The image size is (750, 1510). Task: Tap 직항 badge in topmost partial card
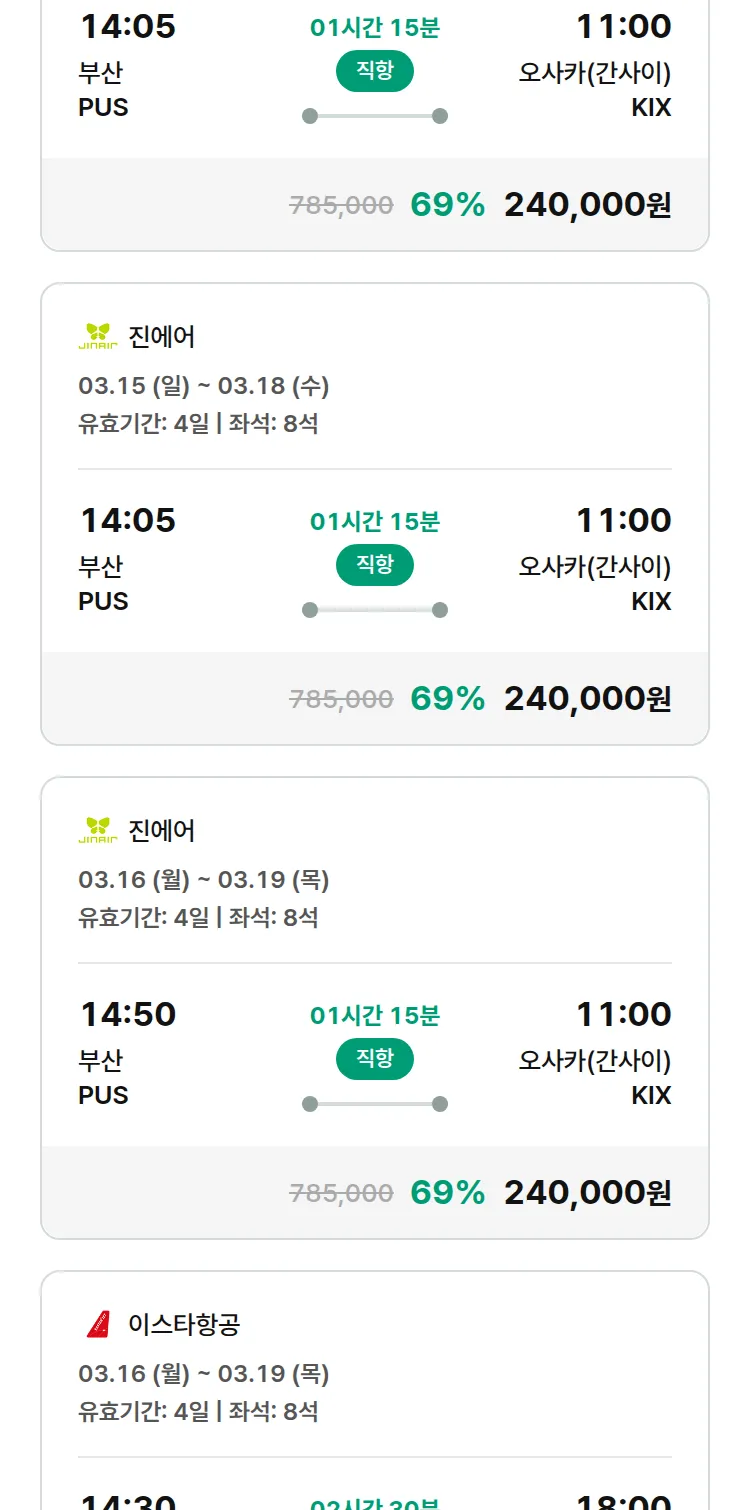[375, 71]
